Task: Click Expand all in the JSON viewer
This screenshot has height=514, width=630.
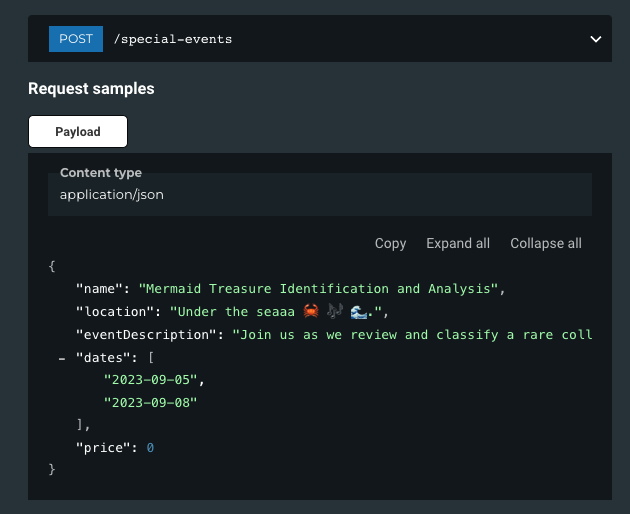Action: coord(458,243)
